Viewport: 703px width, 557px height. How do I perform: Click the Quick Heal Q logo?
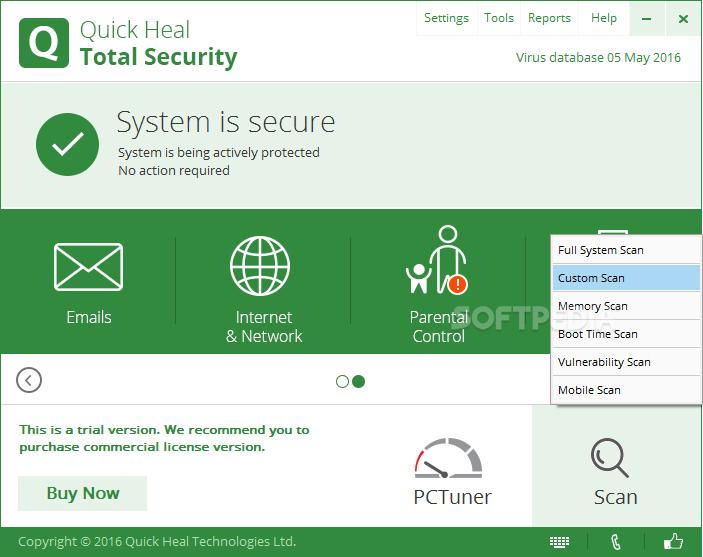point(44,43)
